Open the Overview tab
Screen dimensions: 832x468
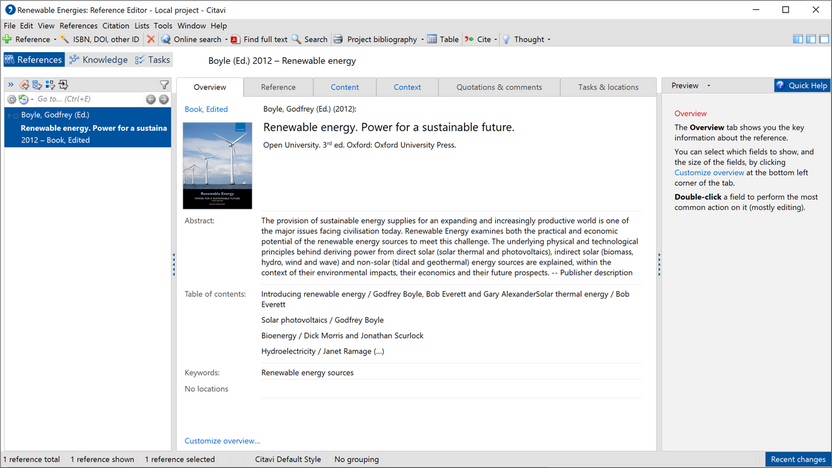[x=210, y=87]
